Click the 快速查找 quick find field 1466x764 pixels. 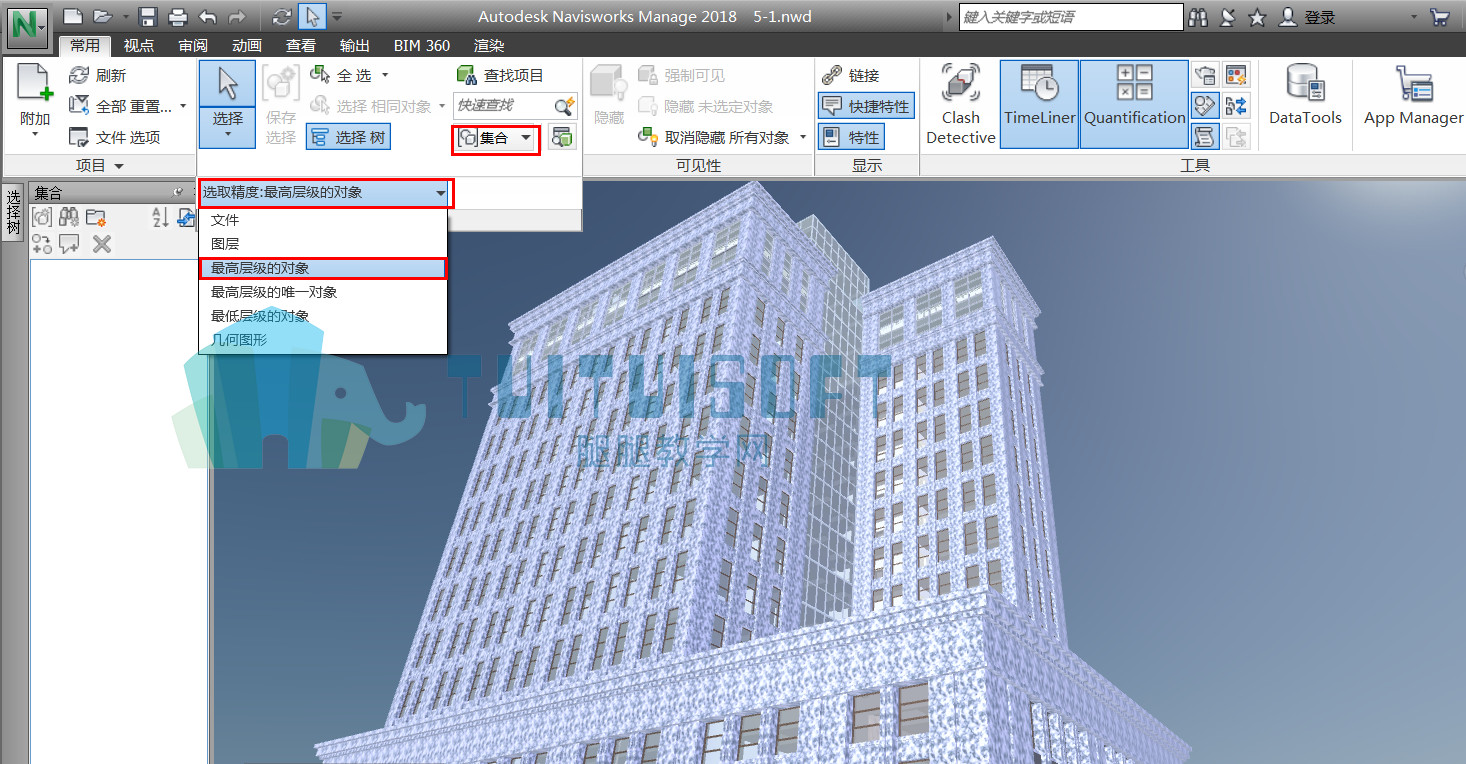(516, 105)
